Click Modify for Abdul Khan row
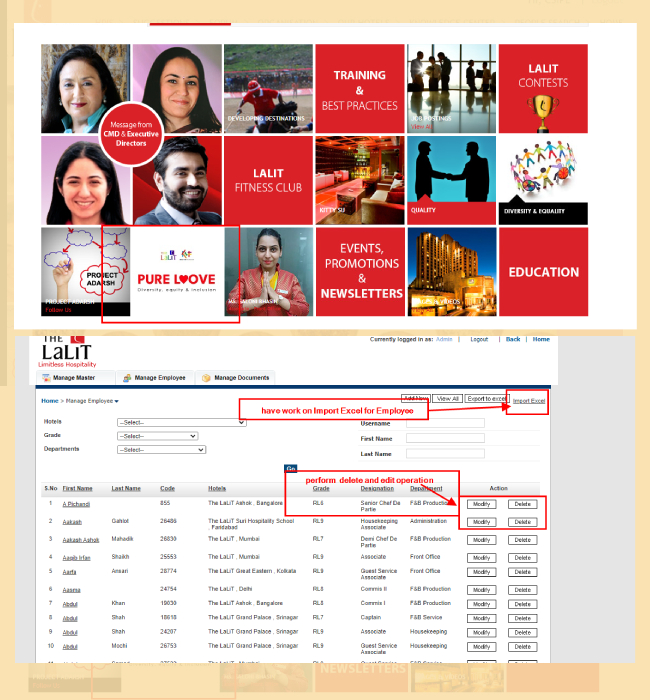Viewport: 650px width, 700px height. [x=481, y=604]
